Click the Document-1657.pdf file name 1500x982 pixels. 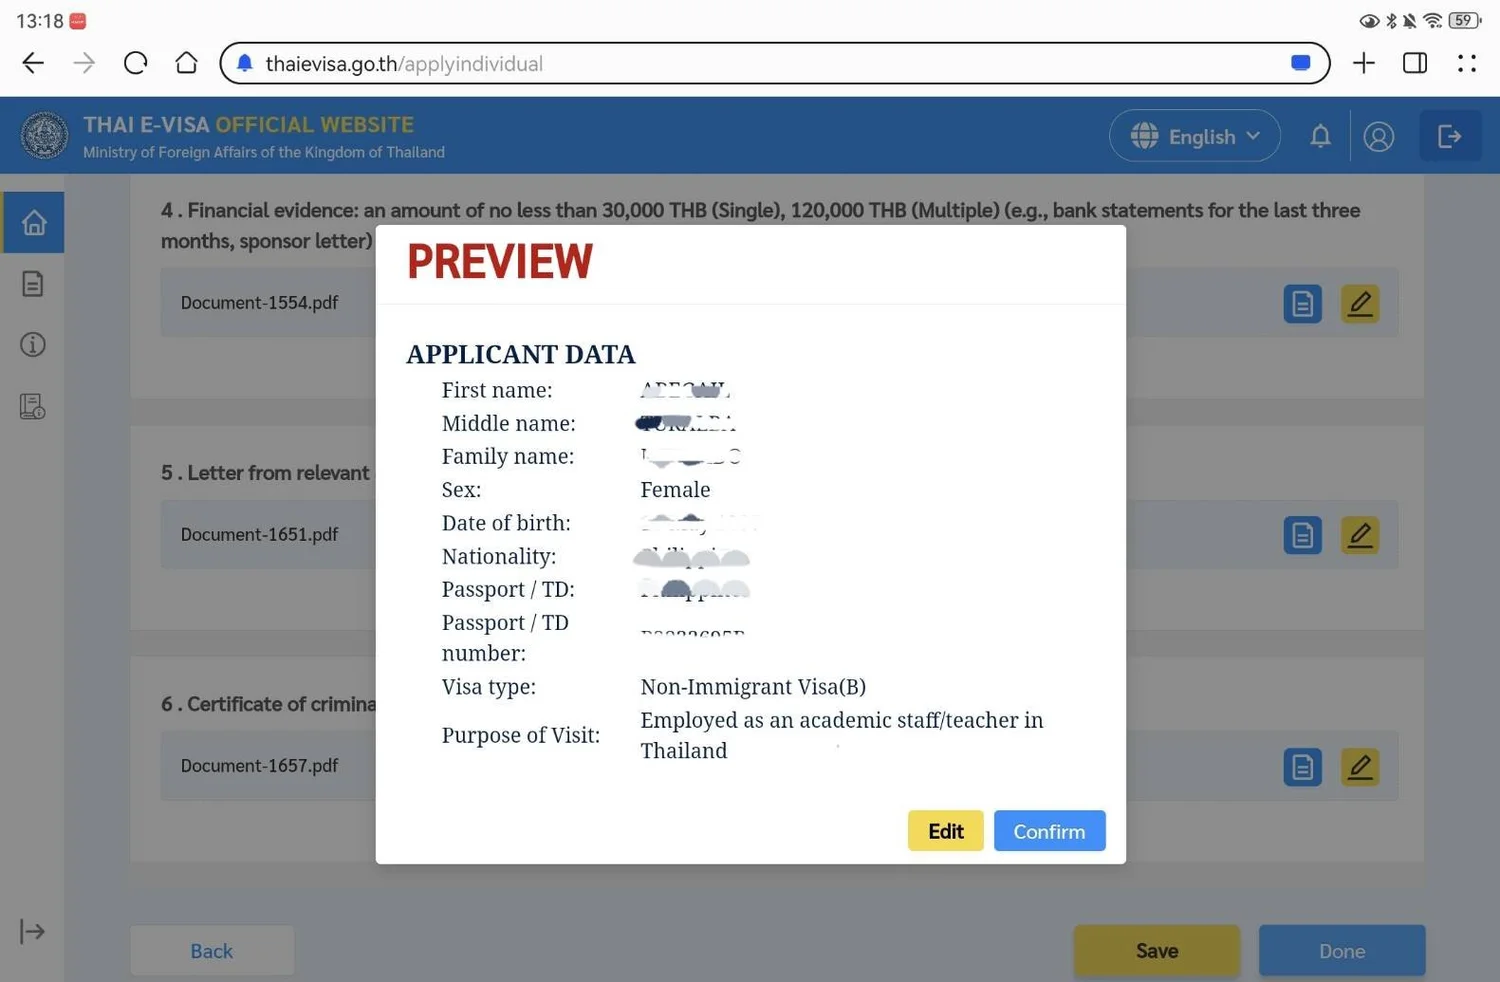pyautogui.click(x=259, y=766)
